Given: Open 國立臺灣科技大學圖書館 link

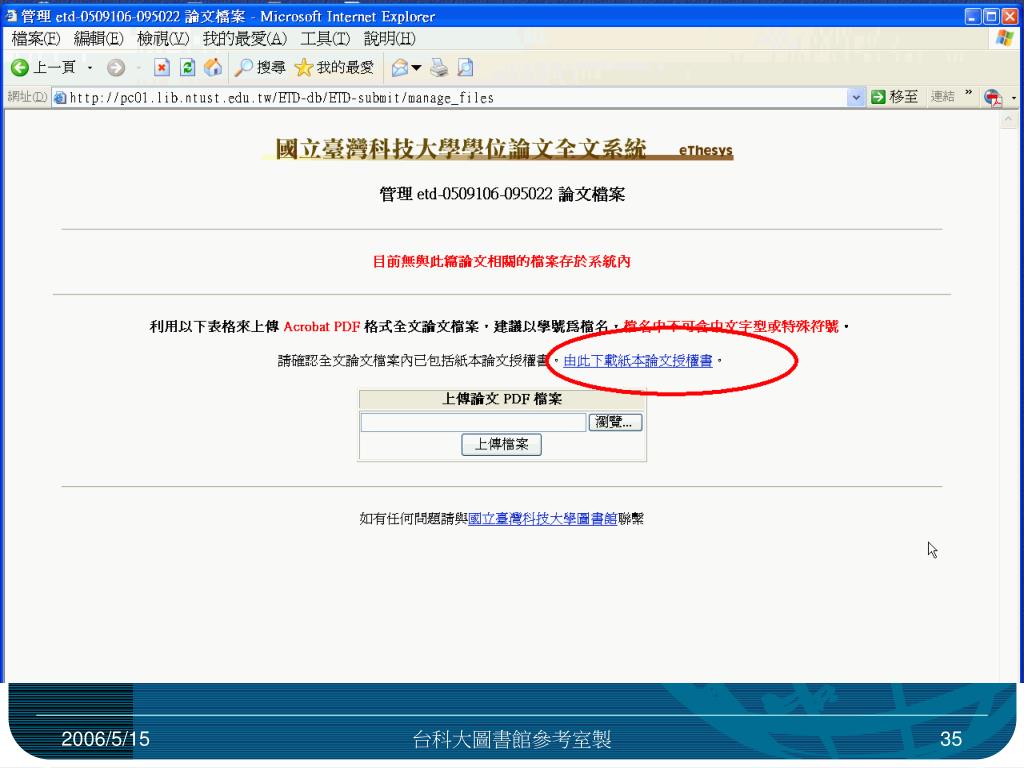Looking at the screenshot, I should tap(543, 519).
